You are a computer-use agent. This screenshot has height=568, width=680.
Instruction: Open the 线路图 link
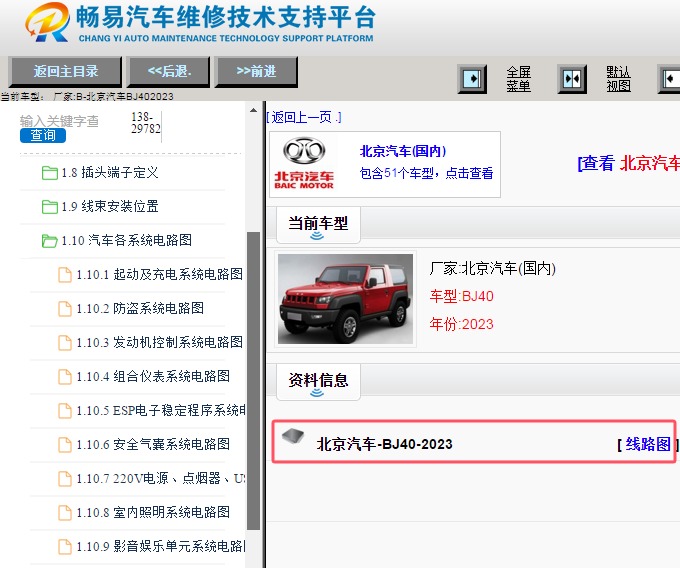tap(648, 444)
